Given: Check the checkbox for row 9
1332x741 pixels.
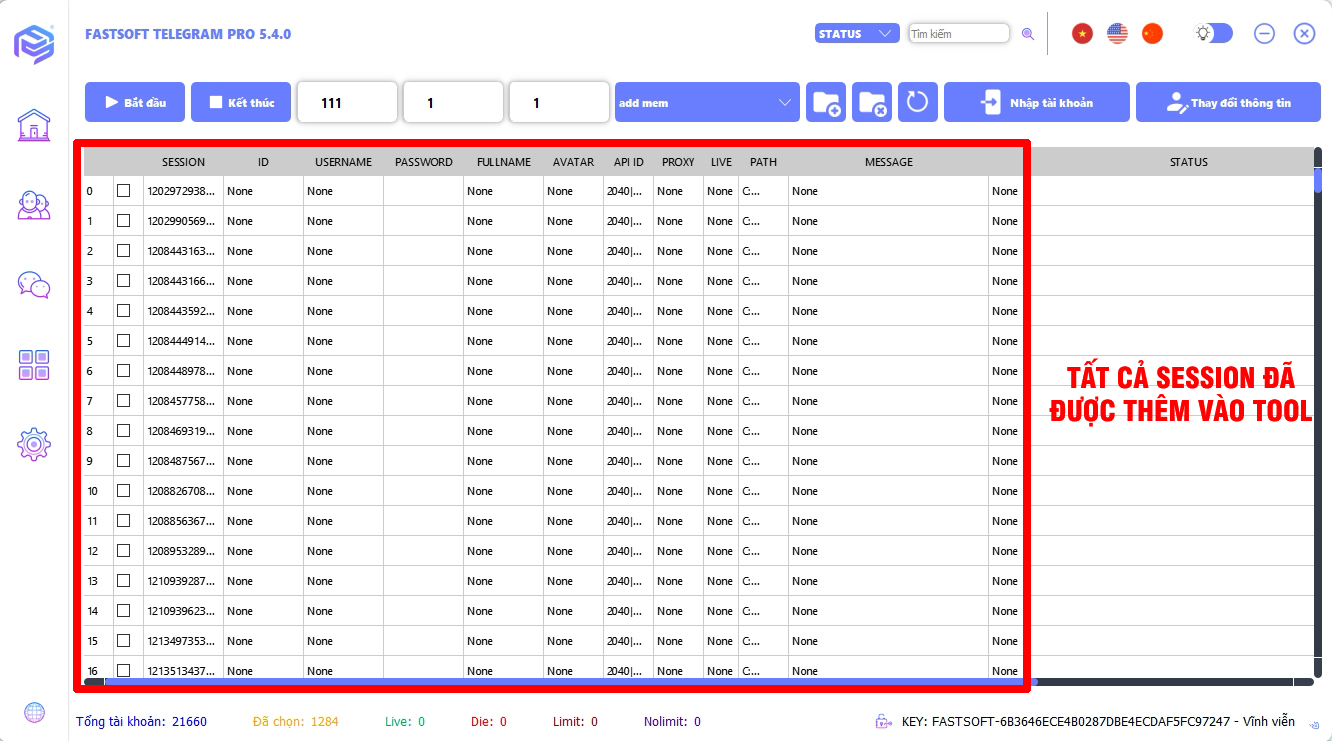Looking at the screenshot, I should [123, 460].
